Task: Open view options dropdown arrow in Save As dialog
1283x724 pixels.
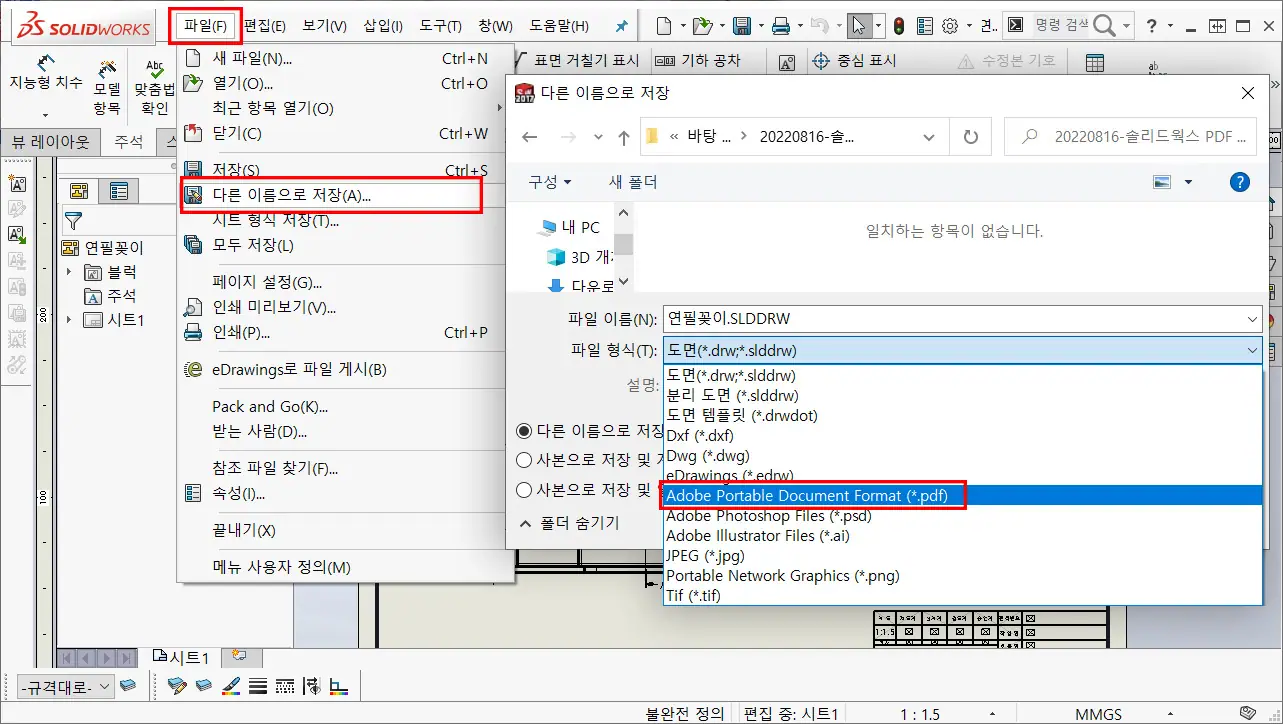Action: (1188, 182)
